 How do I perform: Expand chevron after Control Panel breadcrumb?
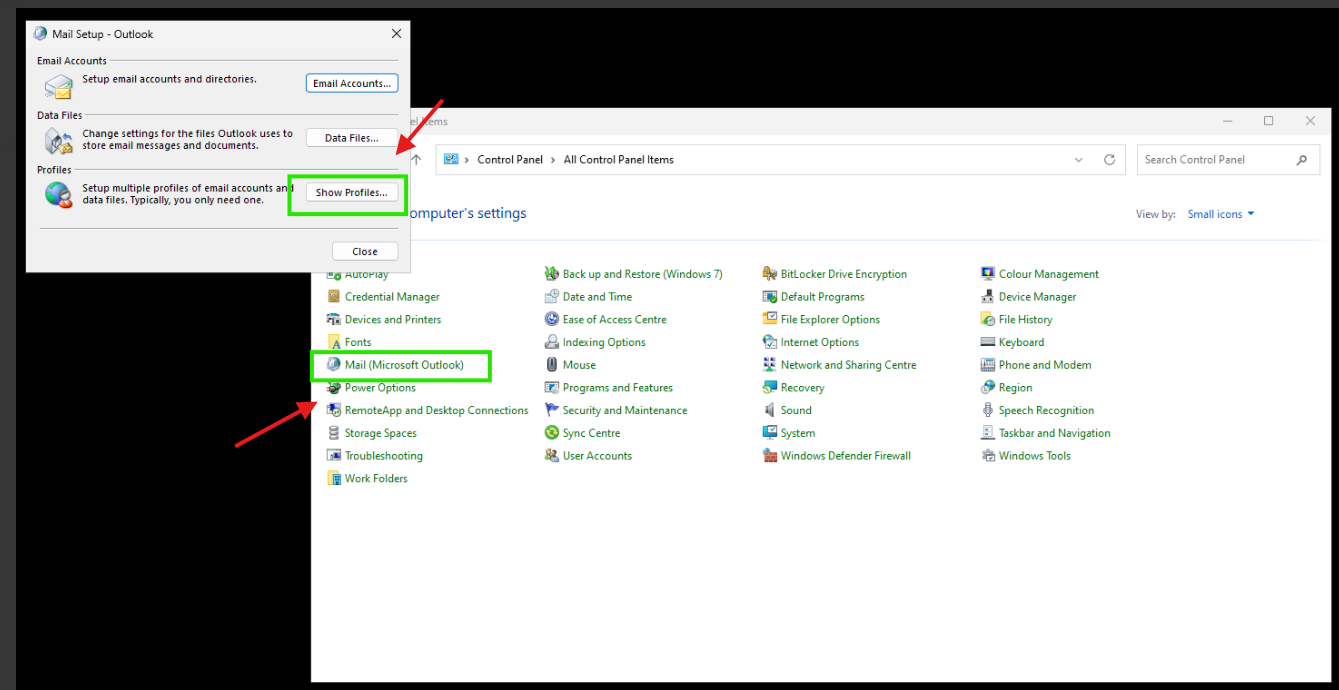click(553, 160)
